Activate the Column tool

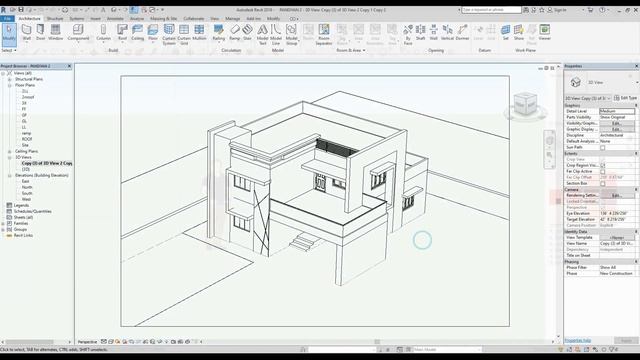point(103,32)
